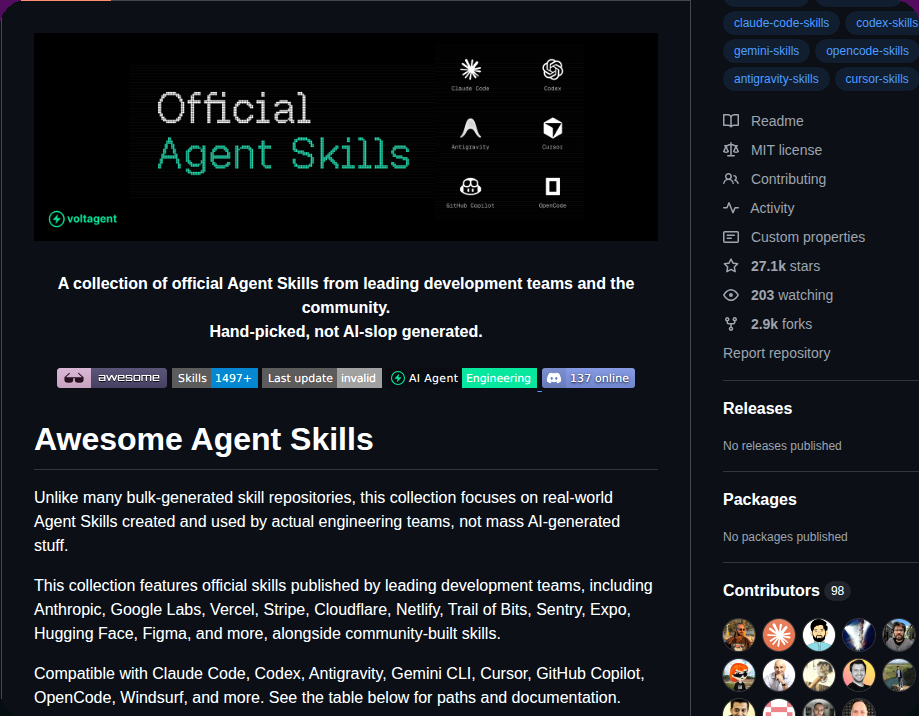Viewport: 919px width, 716px height.
Task: Open fifth contributor avatar in top row
Action: (x=898, y=635)
